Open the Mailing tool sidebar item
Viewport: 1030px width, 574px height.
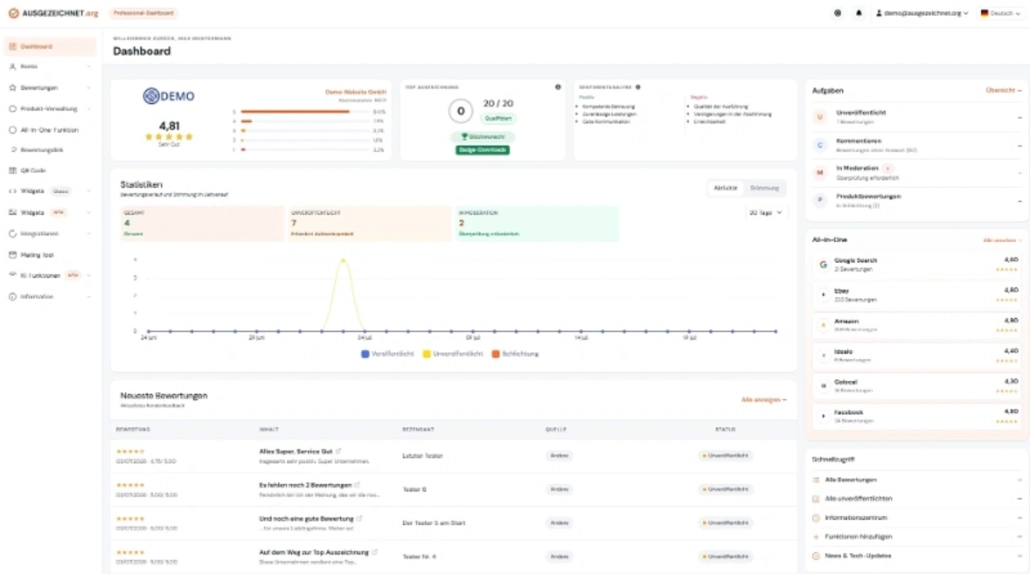[49, 255]
